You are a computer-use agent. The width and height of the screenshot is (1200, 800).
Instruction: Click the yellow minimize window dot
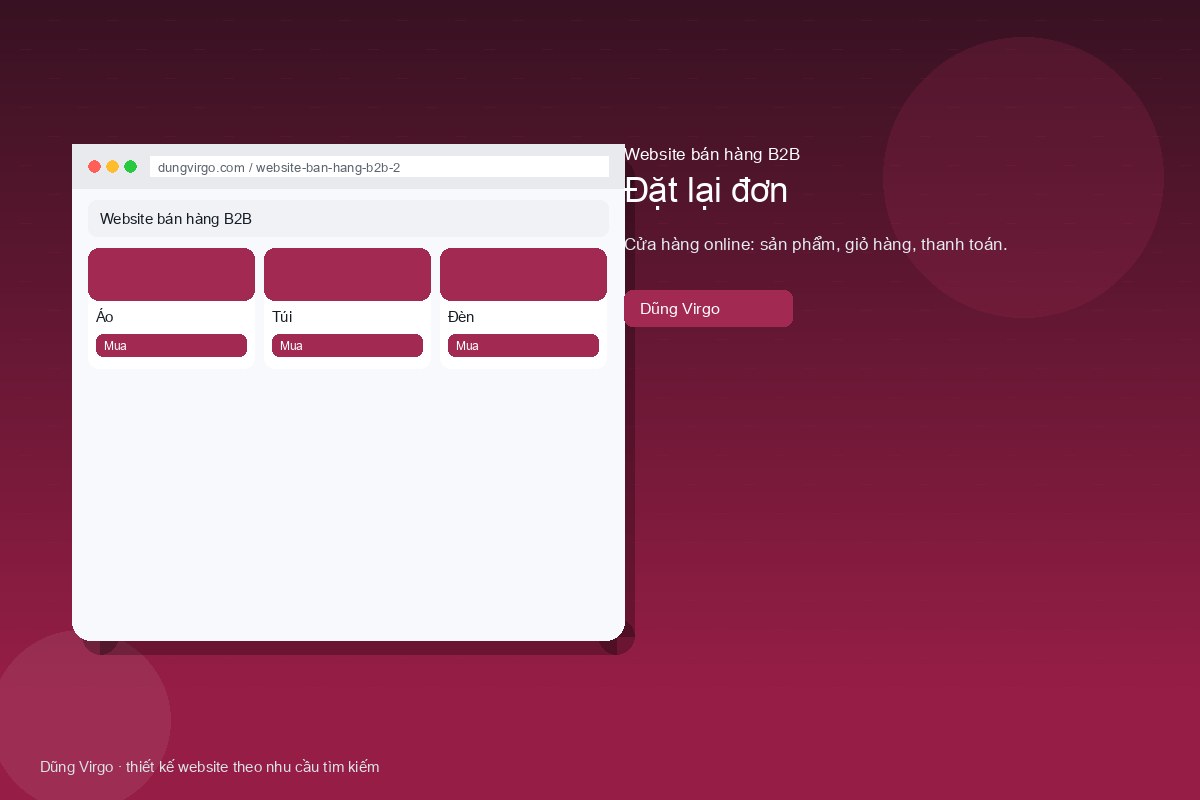coord(113,167)
